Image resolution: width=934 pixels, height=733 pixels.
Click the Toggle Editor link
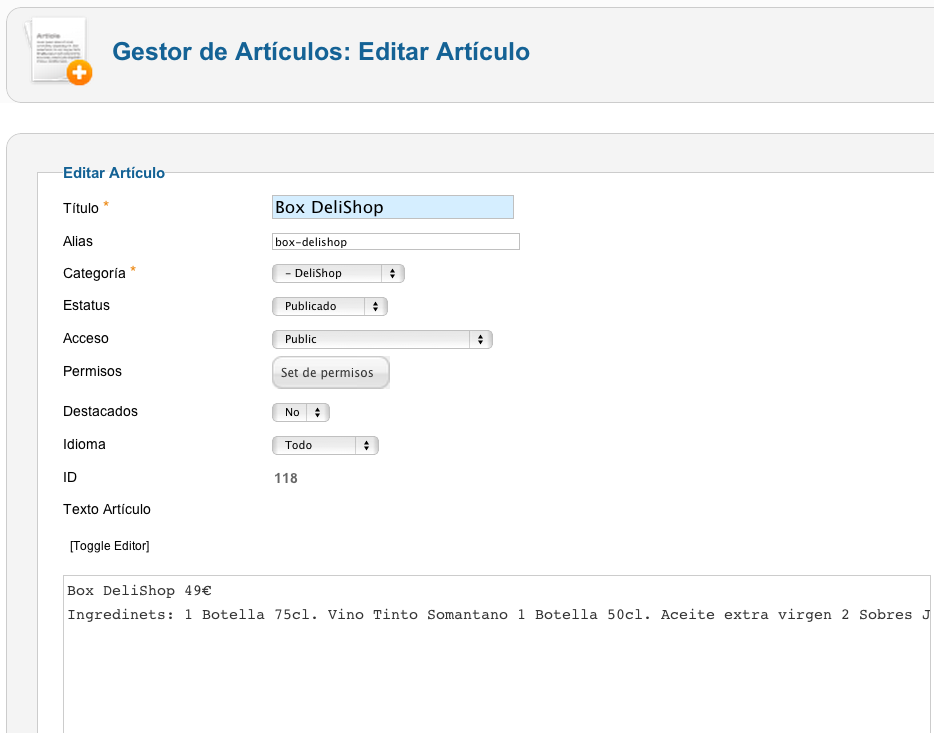point(110,546)
